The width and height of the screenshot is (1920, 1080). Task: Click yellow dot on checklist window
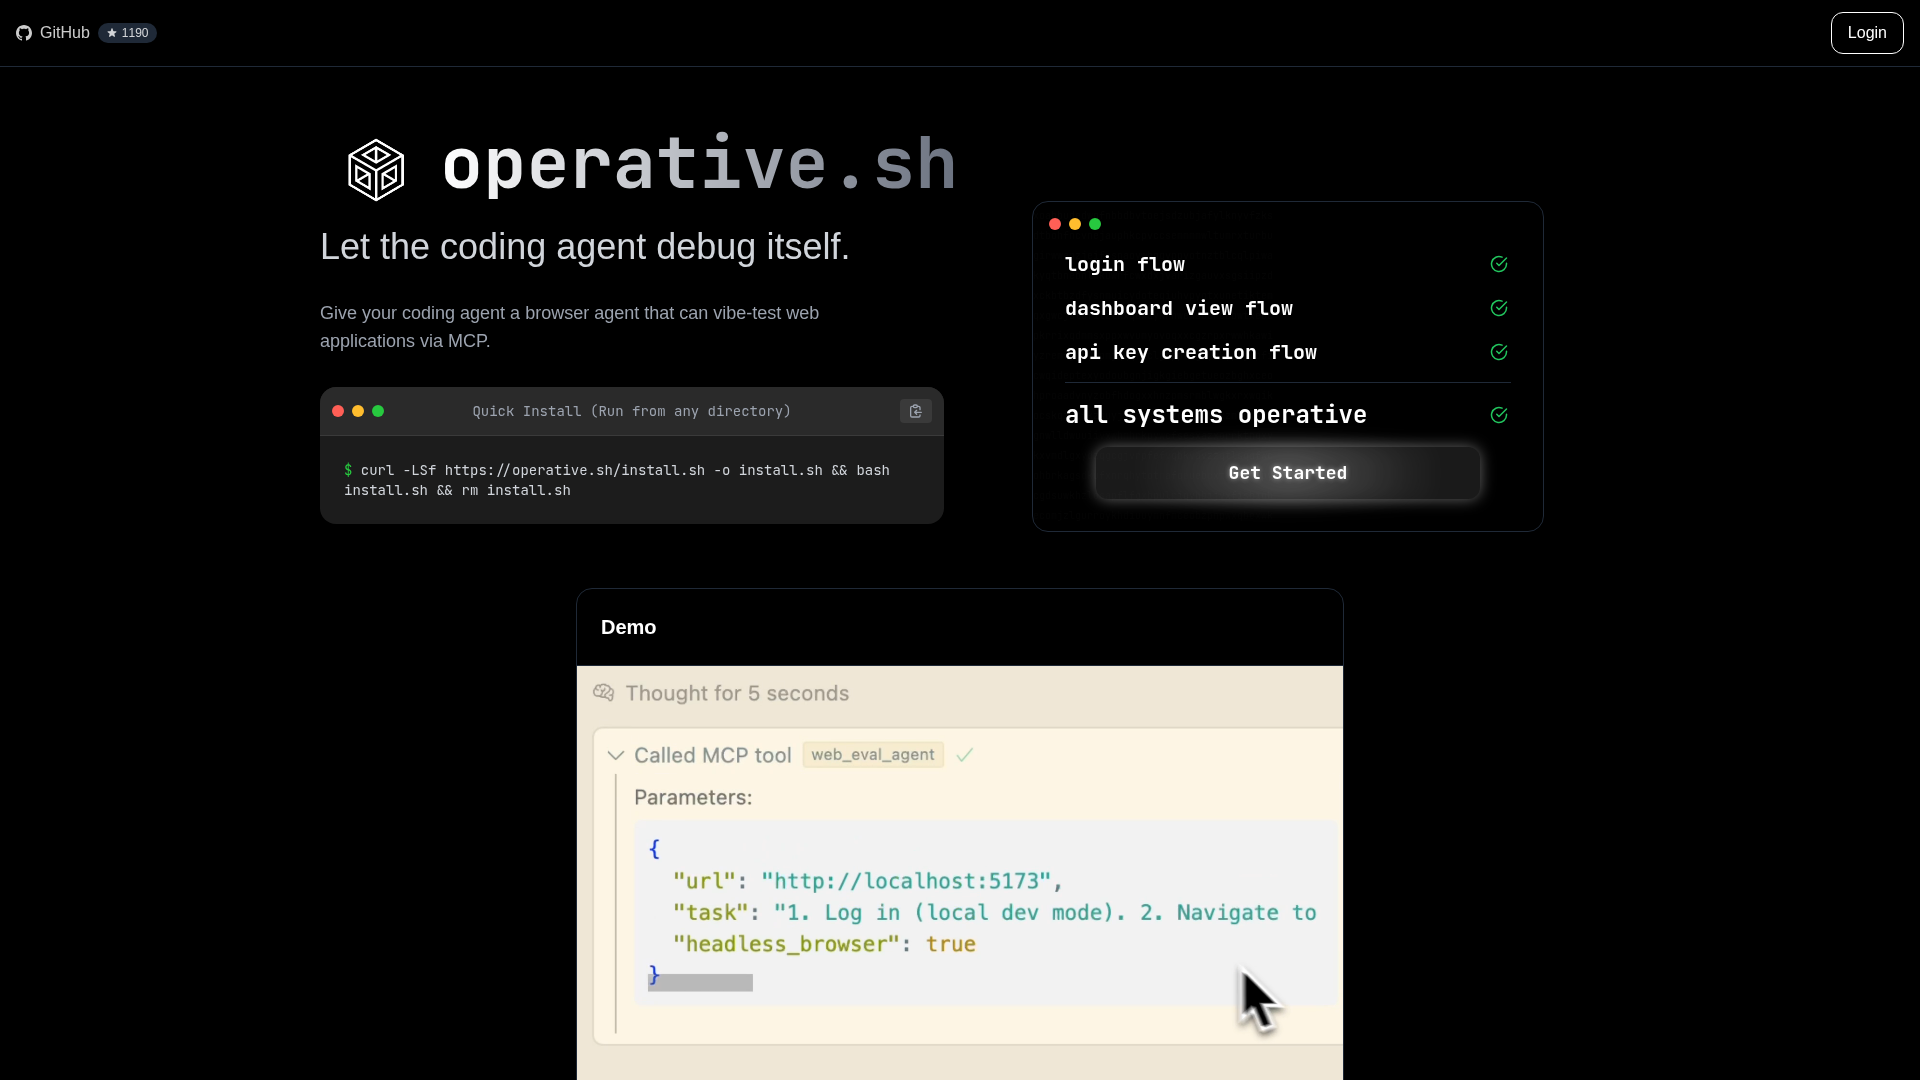(x=1075, y=224)
